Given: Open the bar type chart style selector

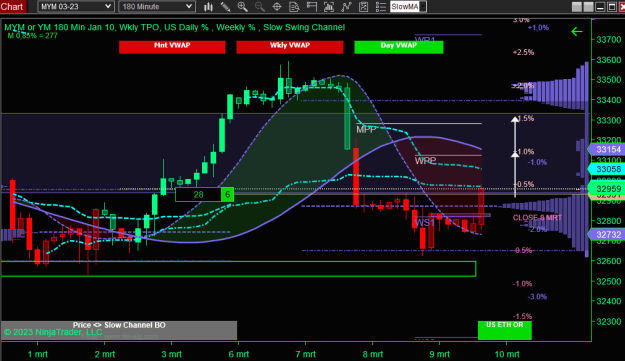Looking at the screenshot, I should [208, 6].
